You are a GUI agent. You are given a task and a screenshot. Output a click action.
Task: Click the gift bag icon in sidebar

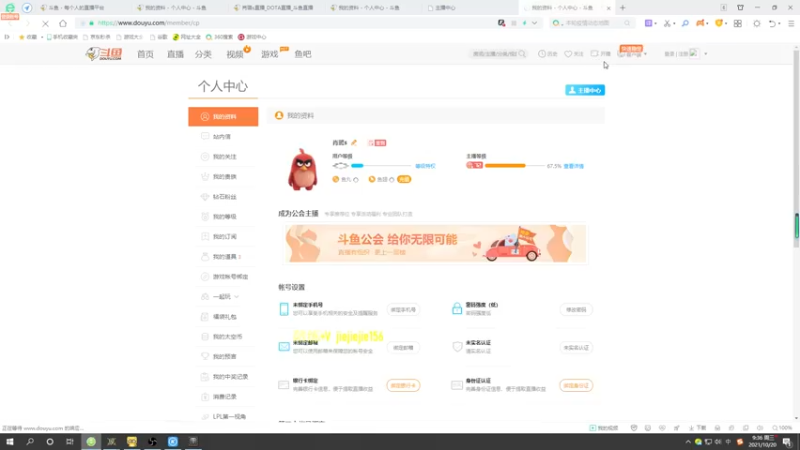pos(205,316)
